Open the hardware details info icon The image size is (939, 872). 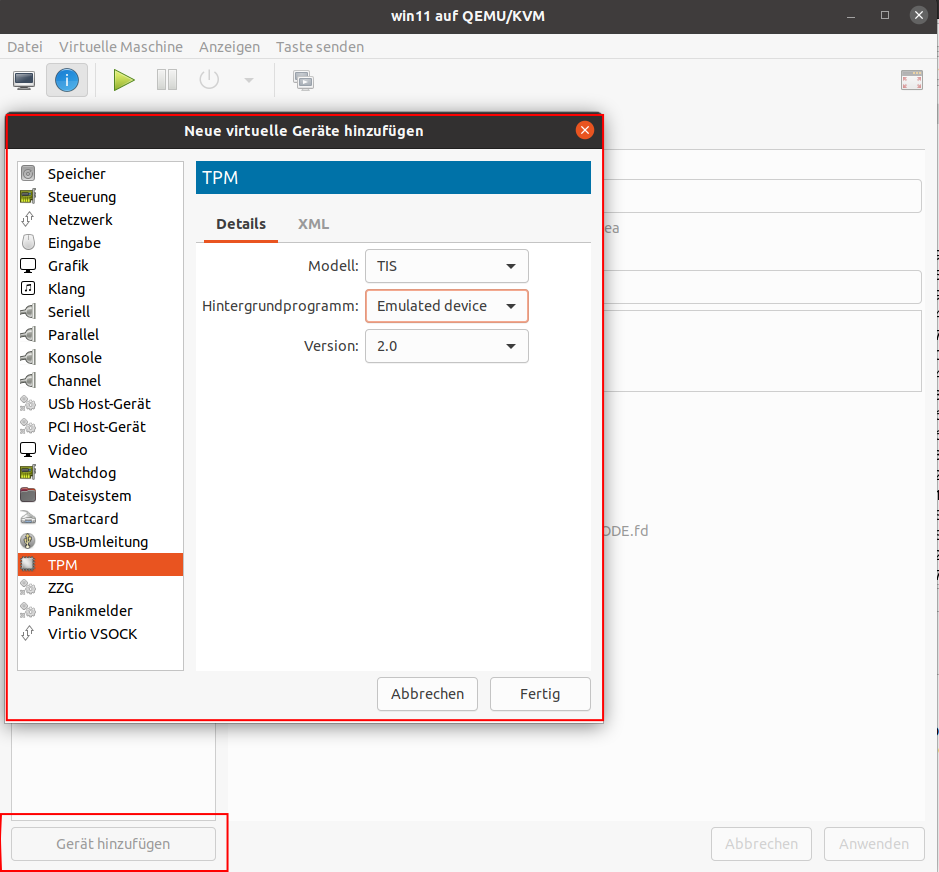click(x=67, y=80)
